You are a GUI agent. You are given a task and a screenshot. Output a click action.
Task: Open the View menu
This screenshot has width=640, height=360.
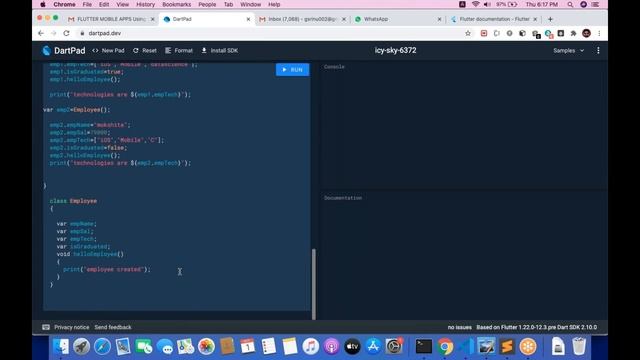122,4
